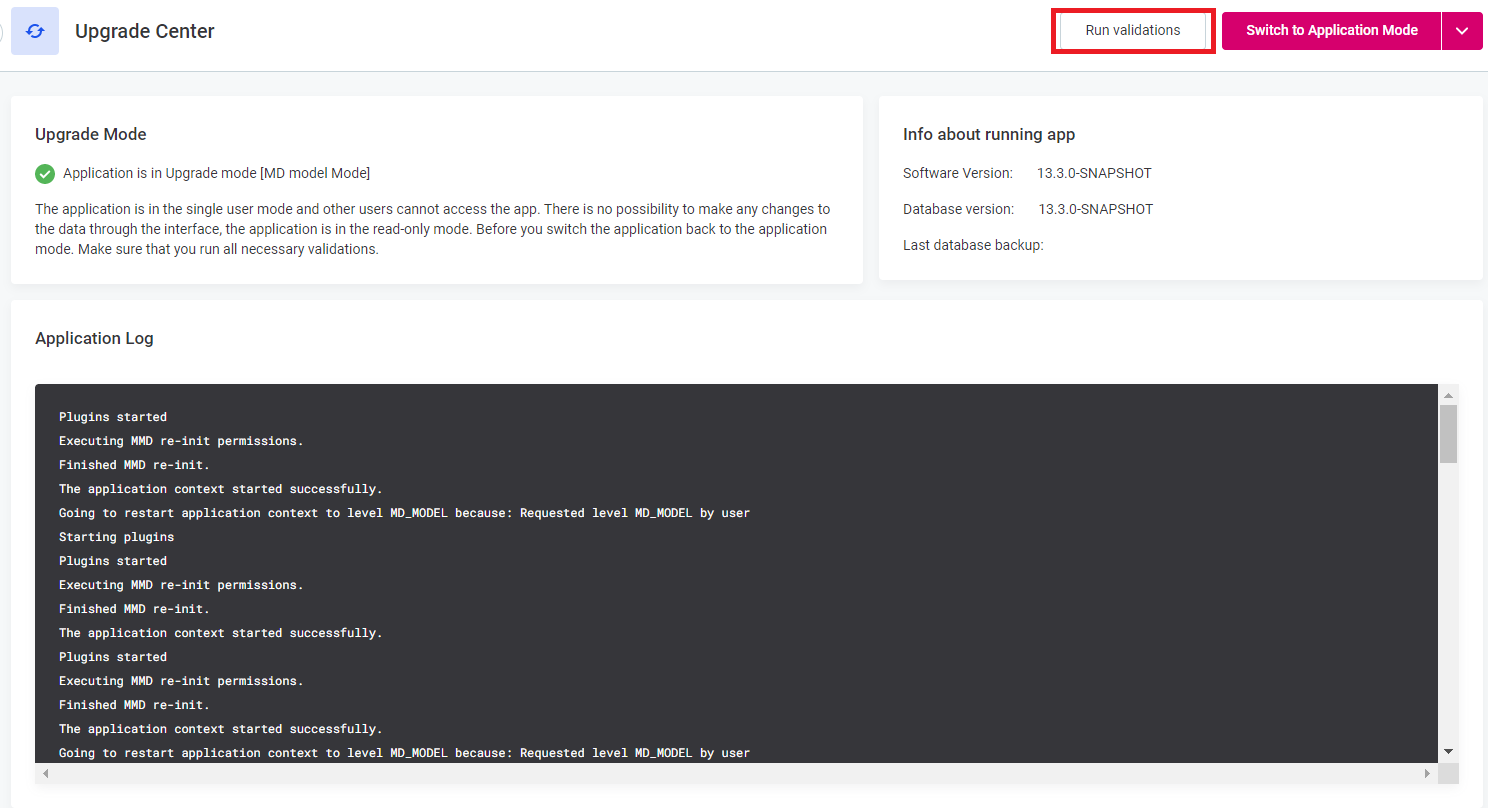Click the single user mode description paragraph

coord(433,229)
